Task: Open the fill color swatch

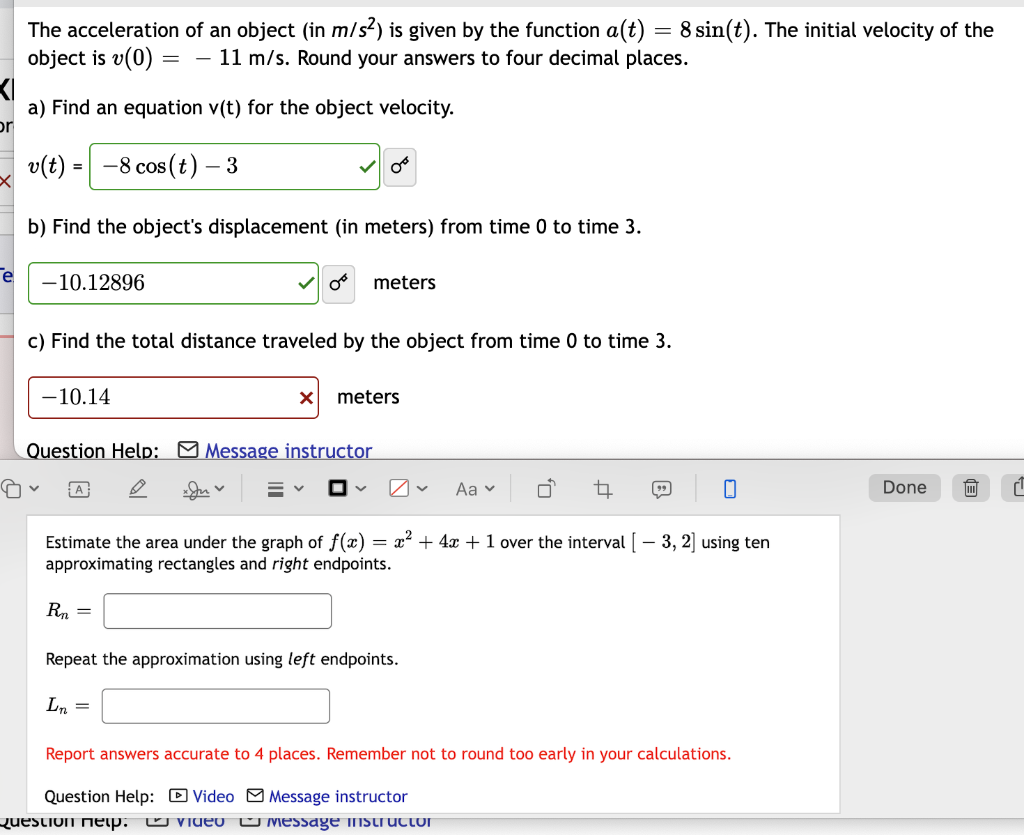Action: tap(399, 488)
